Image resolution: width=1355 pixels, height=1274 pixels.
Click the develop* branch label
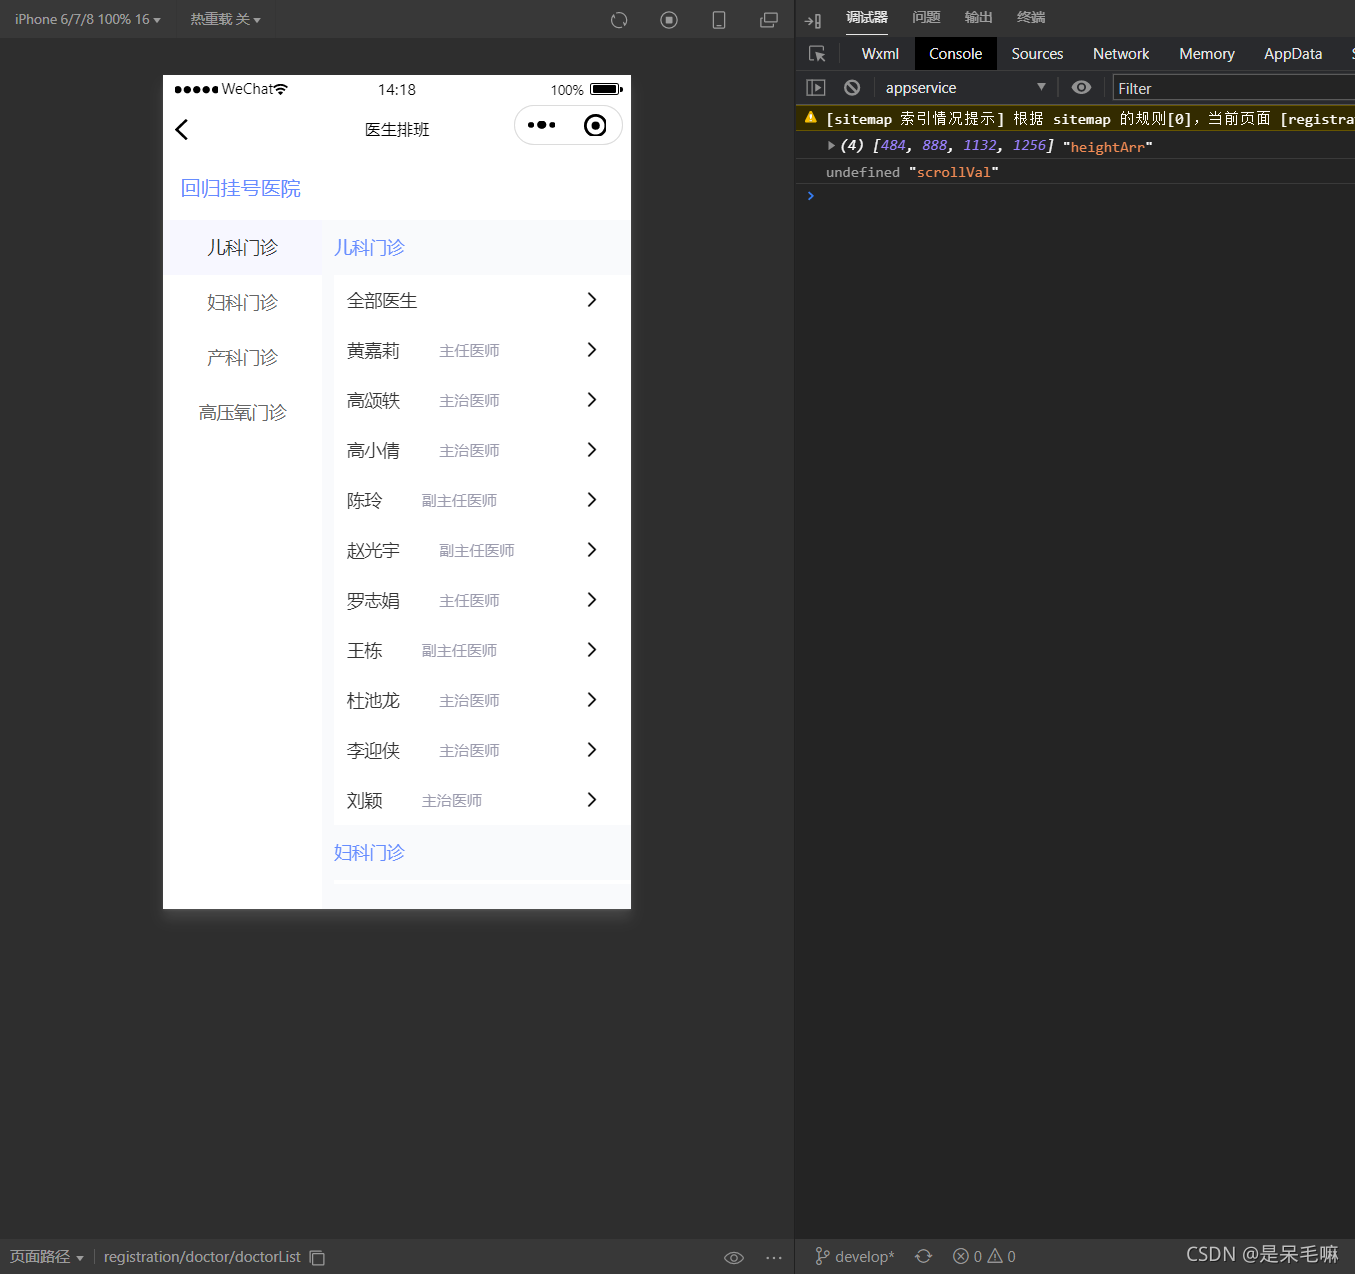865,1256
